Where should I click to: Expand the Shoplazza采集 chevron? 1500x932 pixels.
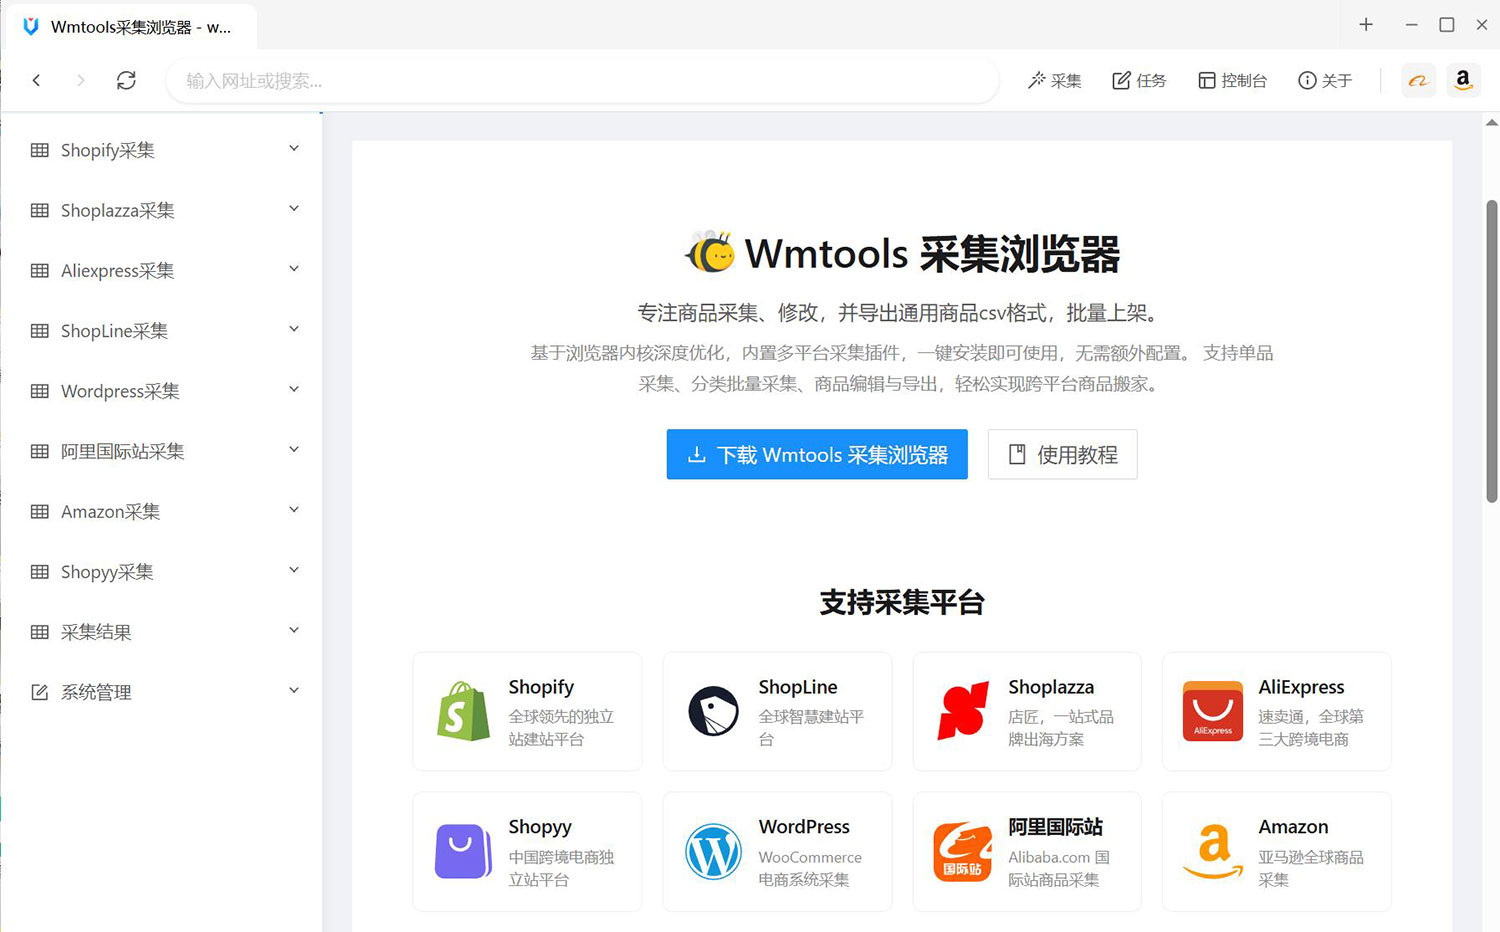pos(294,209)
